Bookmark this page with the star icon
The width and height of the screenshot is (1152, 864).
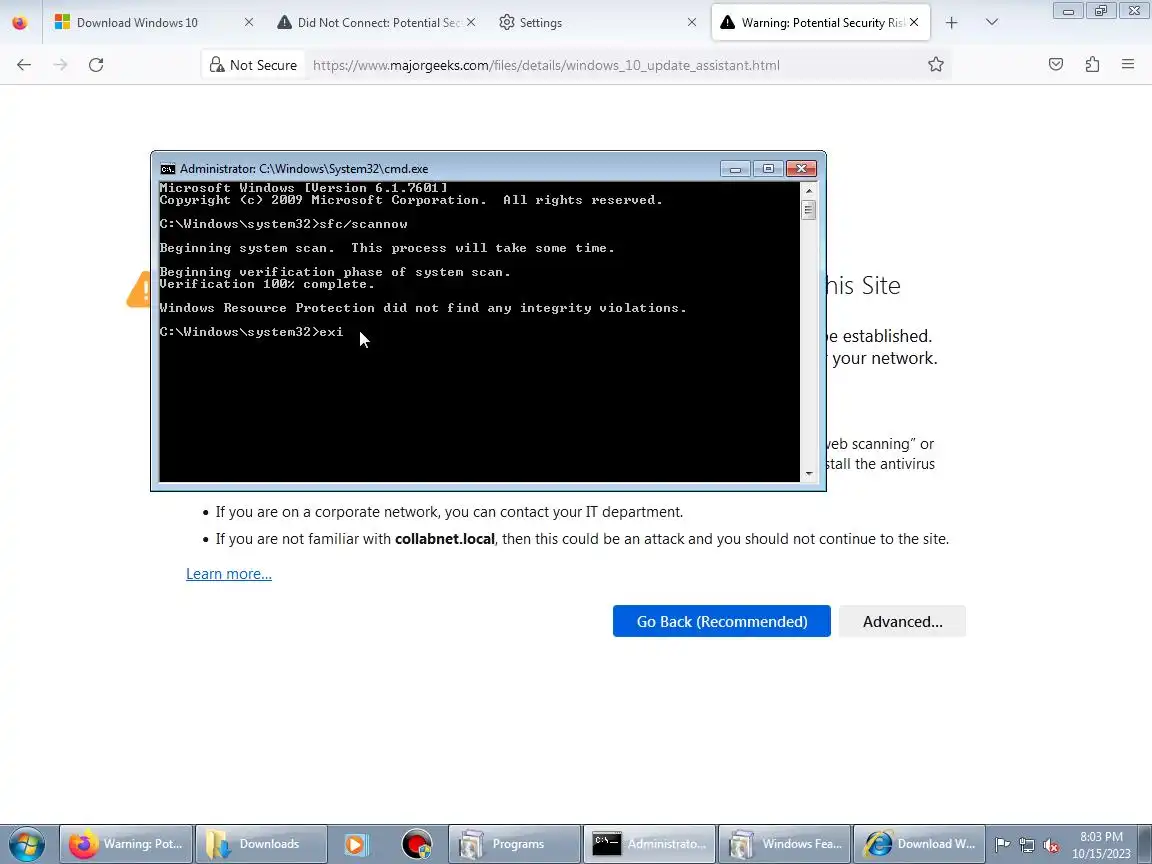[x=935, y=65]
